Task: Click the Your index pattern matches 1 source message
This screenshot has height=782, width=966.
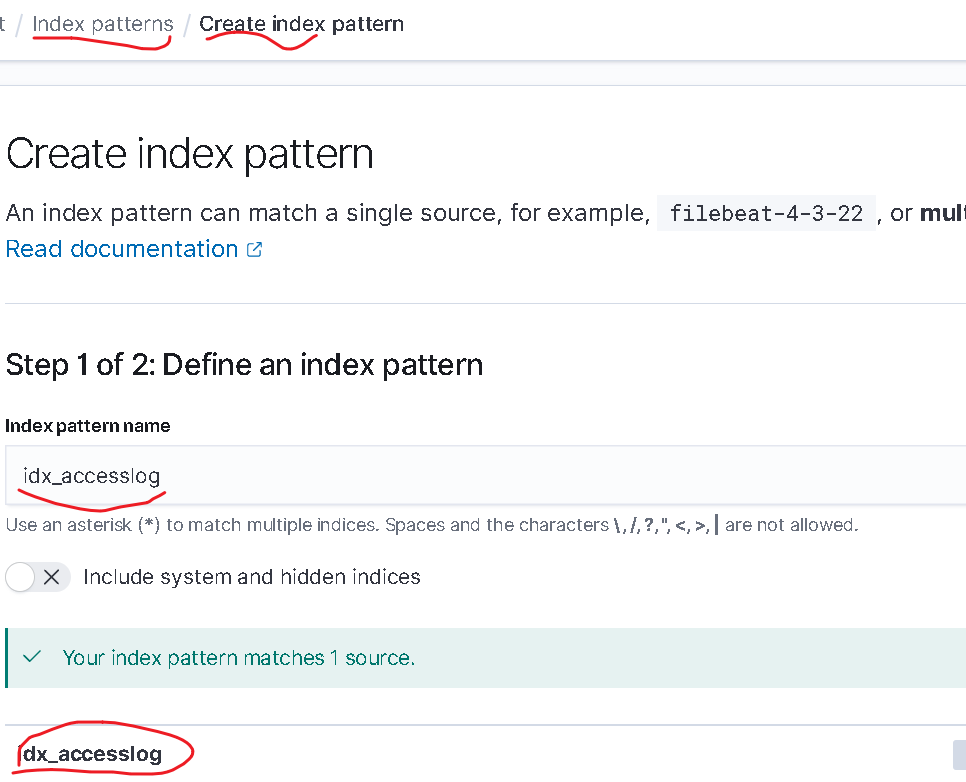Action: click(238, 658)
